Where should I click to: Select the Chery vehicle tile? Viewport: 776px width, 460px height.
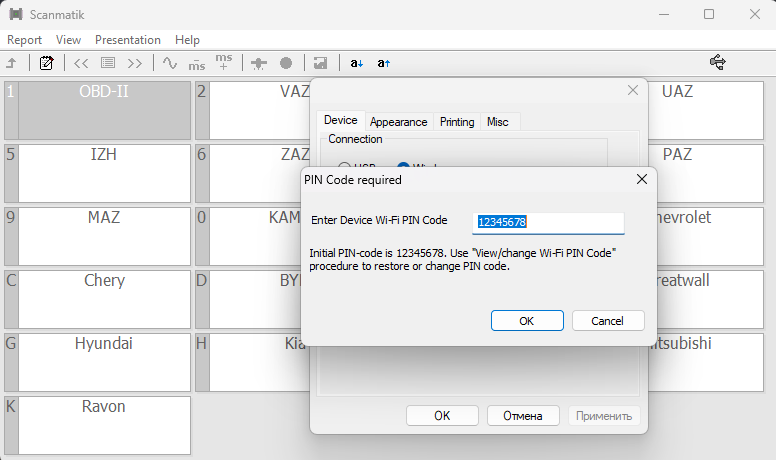click(104, 298)
